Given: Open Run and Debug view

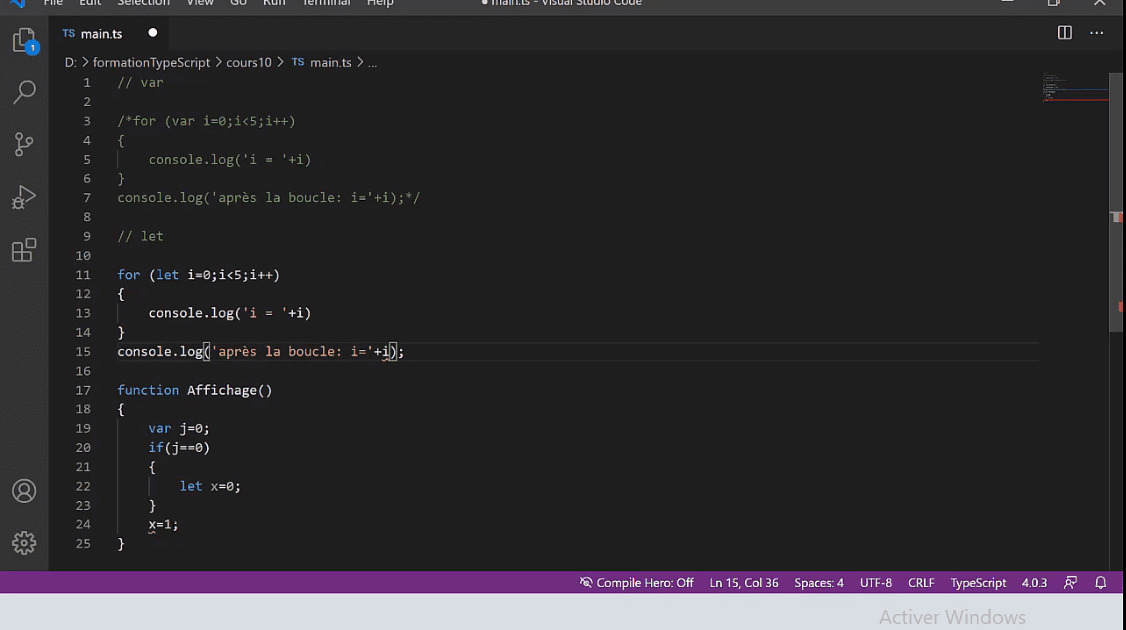Looking at the screenshot, I should [24, 197].
